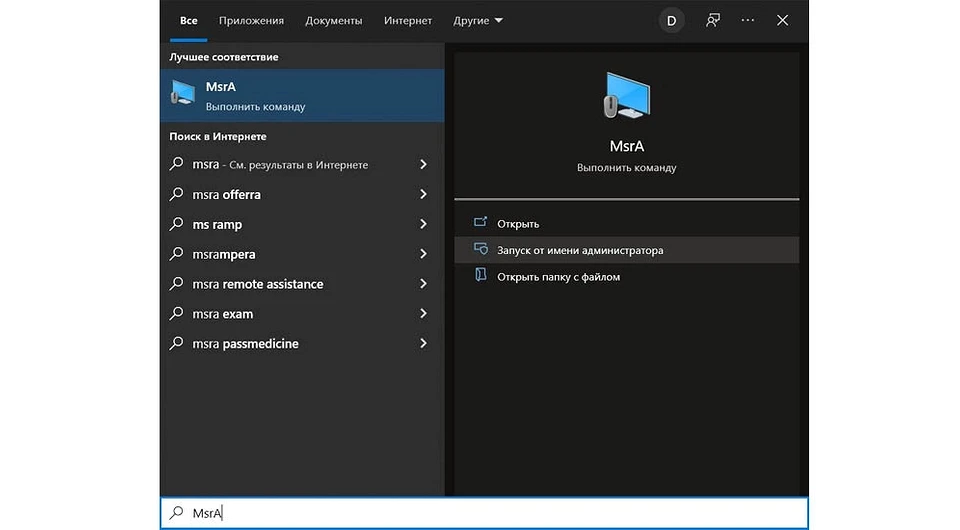Expand the msra remote assistance arrow

coord(423,284)
